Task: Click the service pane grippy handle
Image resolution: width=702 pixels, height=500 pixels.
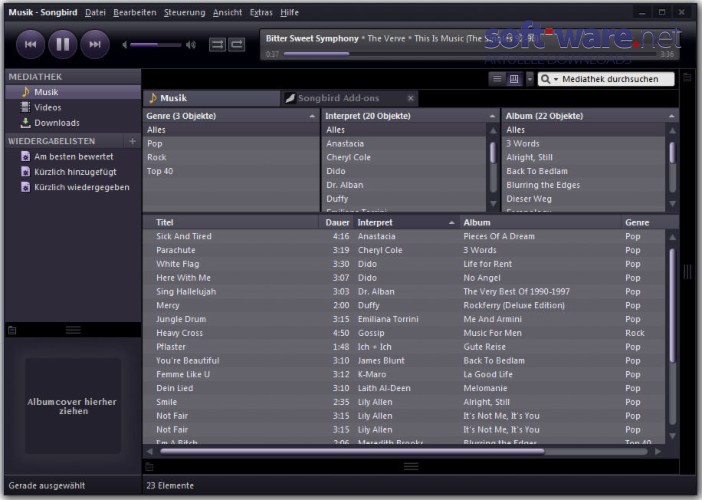Action: 73,330
